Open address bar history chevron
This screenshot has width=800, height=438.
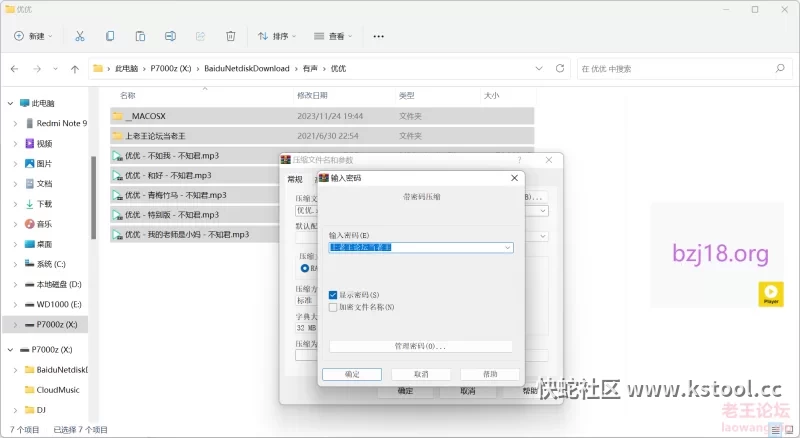pos(539,68)
